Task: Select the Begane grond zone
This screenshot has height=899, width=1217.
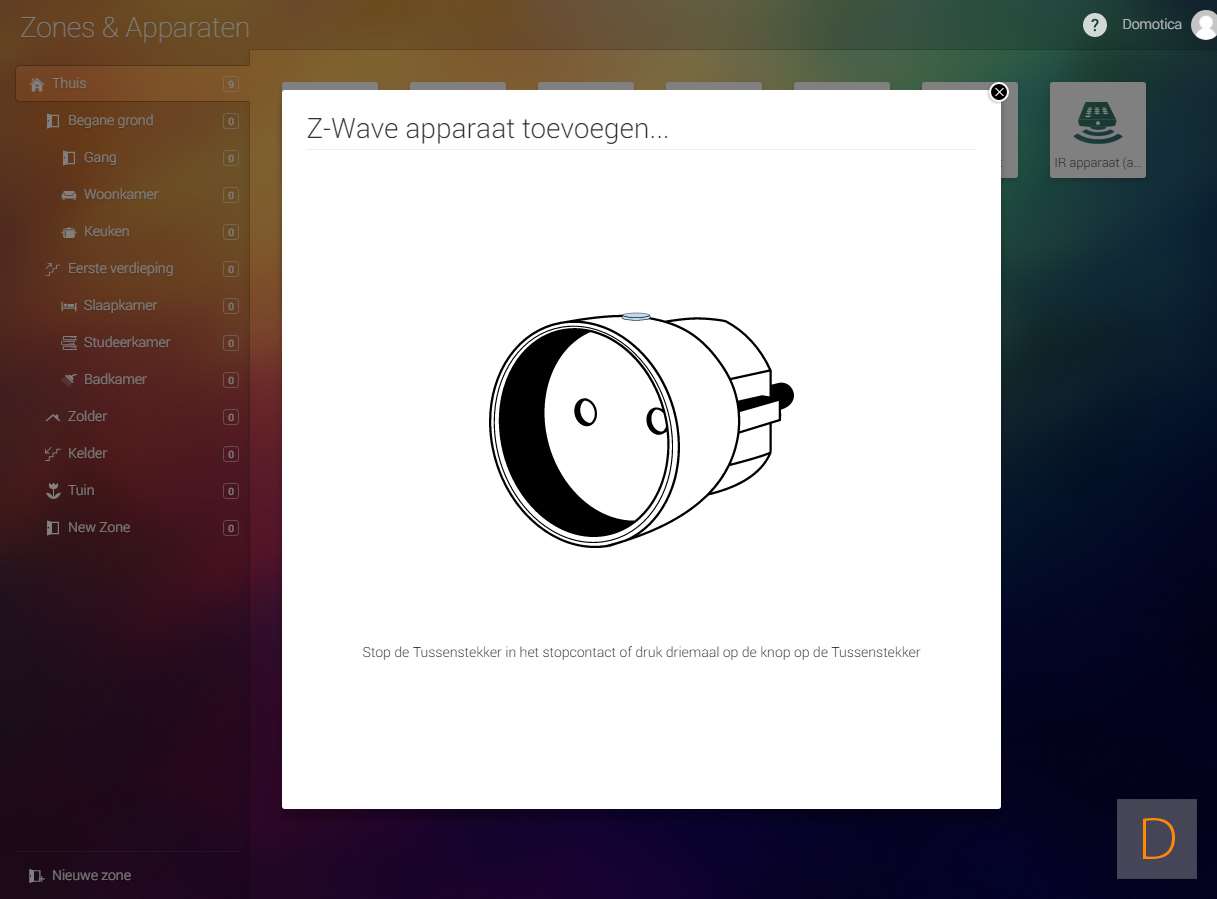Action: [x=110, y=121]
